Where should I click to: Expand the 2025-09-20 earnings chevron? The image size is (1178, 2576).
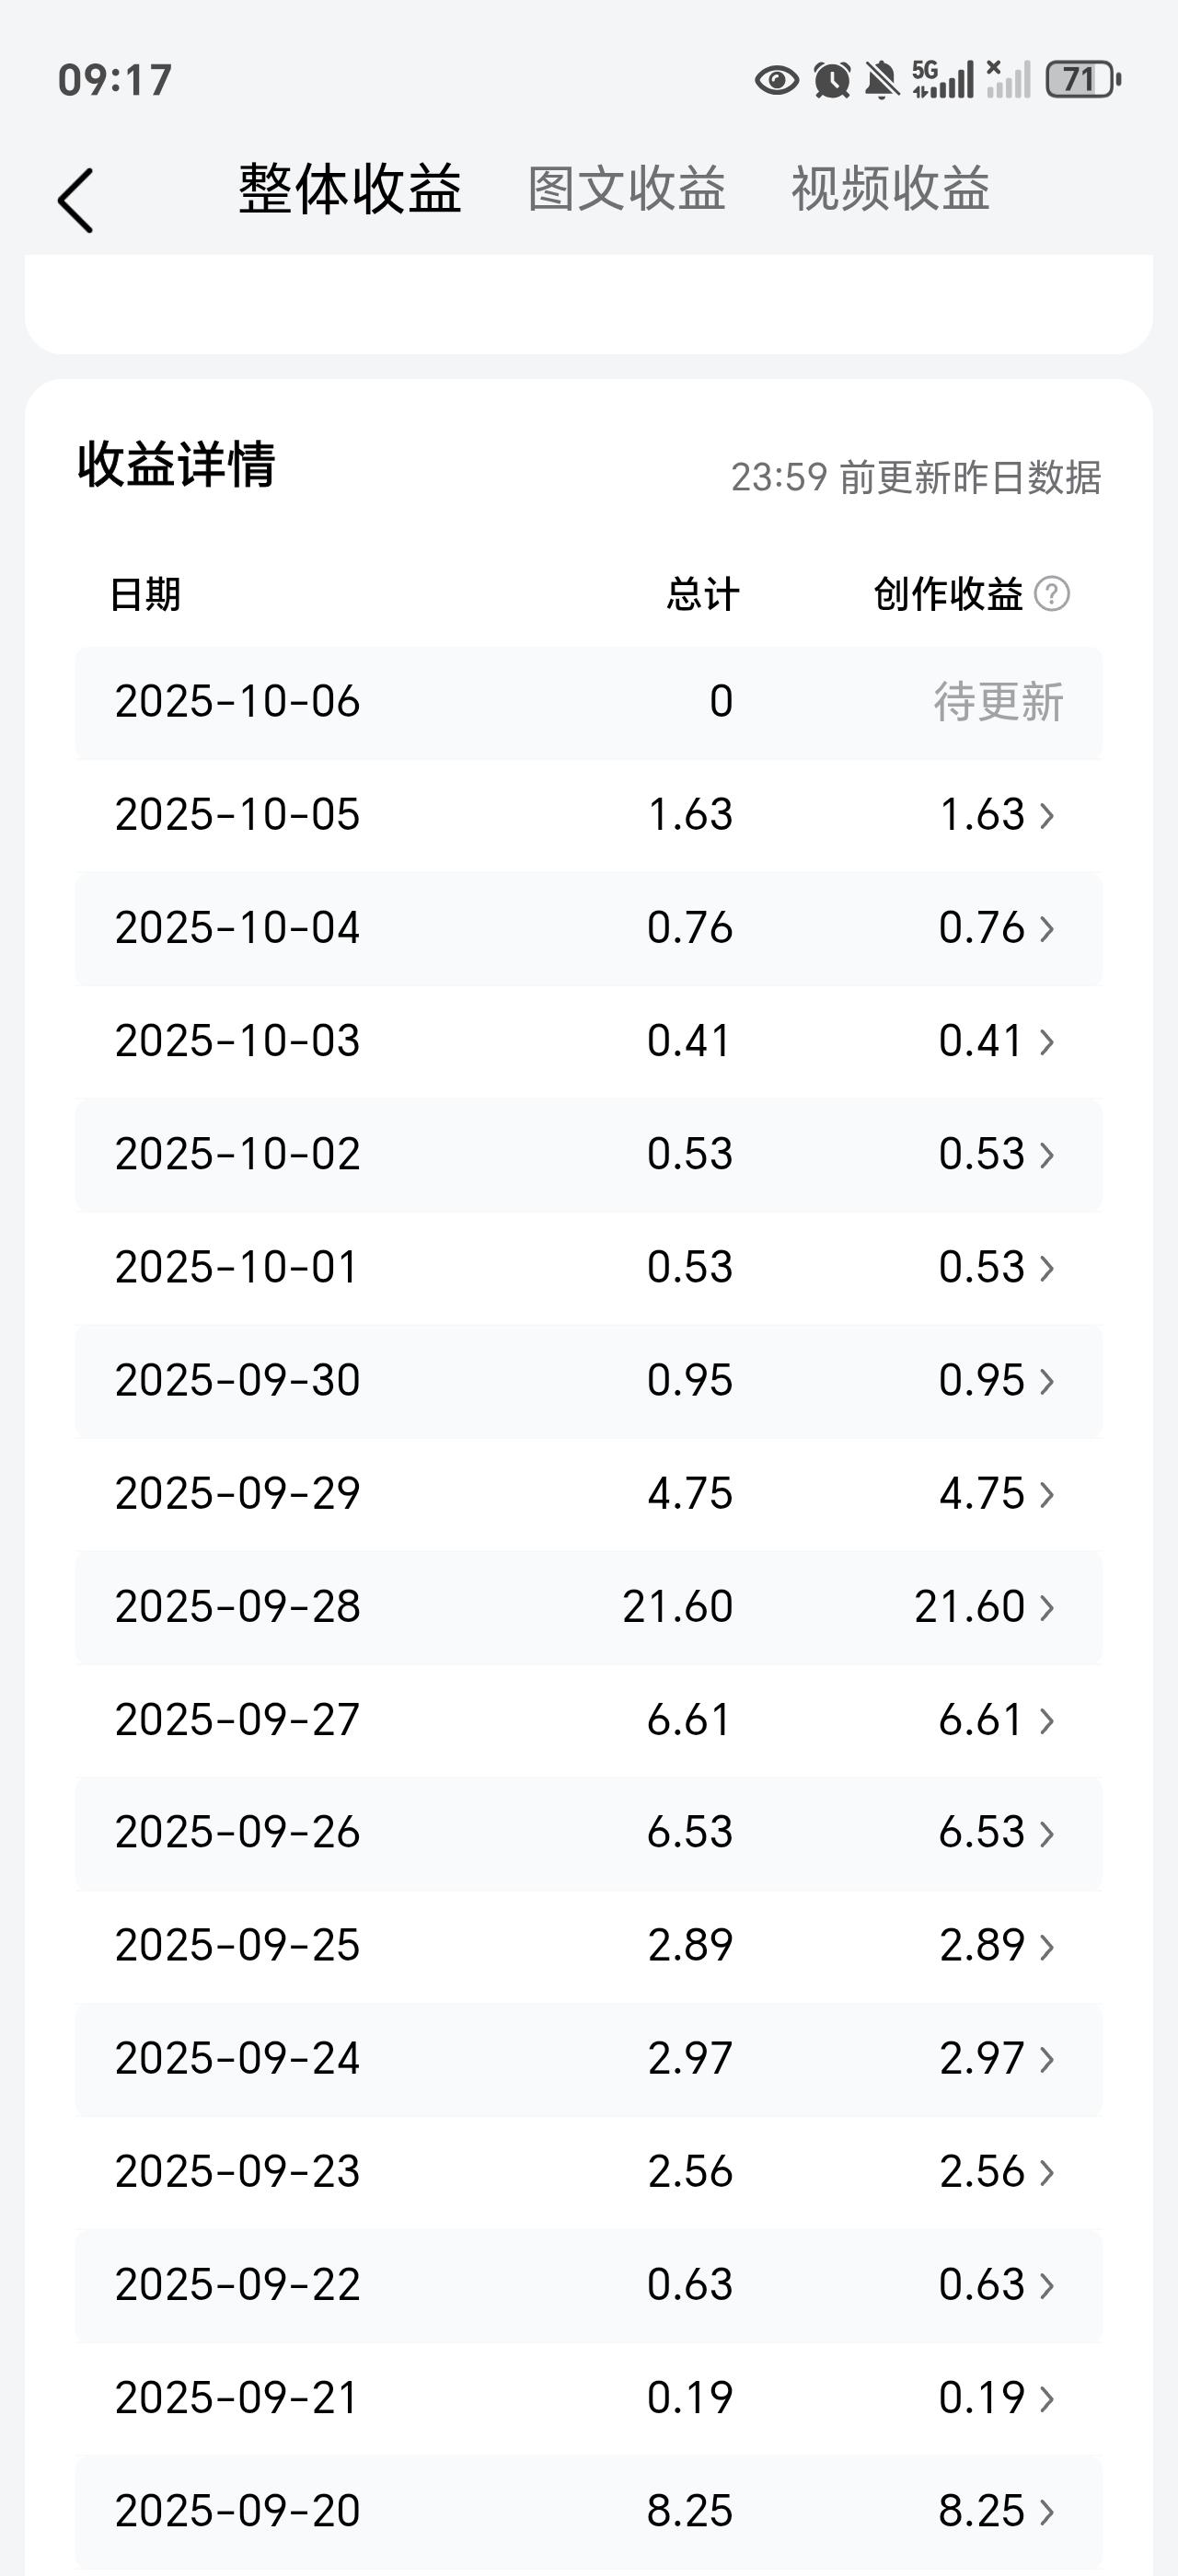(x=1047, y=2512)
